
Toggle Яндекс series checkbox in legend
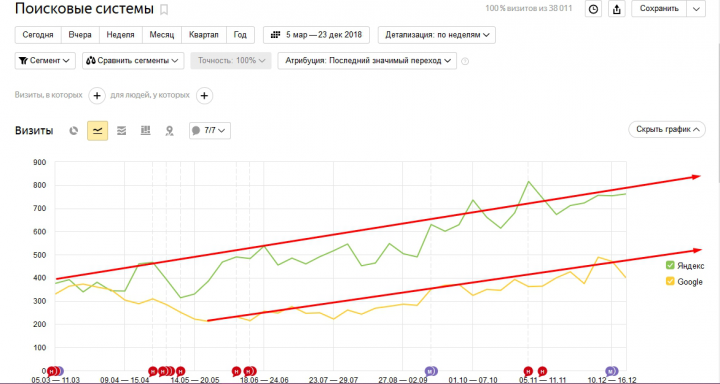click(x=670, y=265)
